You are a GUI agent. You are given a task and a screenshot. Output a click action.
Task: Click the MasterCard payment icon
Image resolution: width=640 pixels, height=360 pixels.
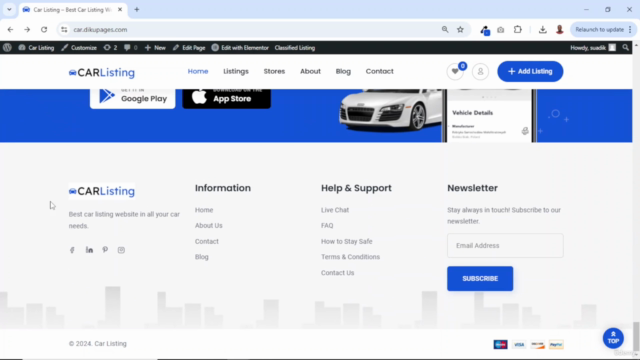(x=500, y=344)
